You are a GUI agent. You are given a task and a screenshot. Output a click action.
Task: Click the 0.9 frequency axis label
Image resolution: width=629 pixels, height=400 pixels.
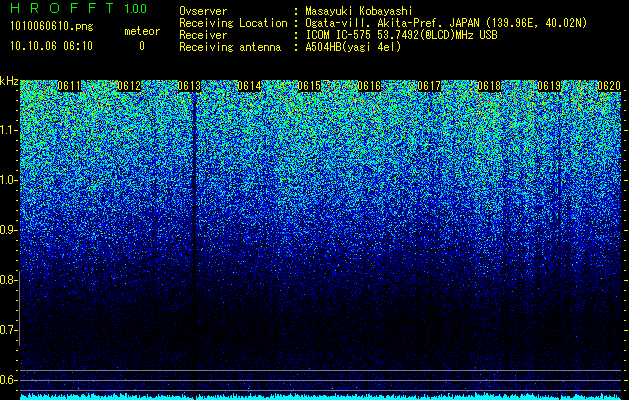tap(8, 230)
